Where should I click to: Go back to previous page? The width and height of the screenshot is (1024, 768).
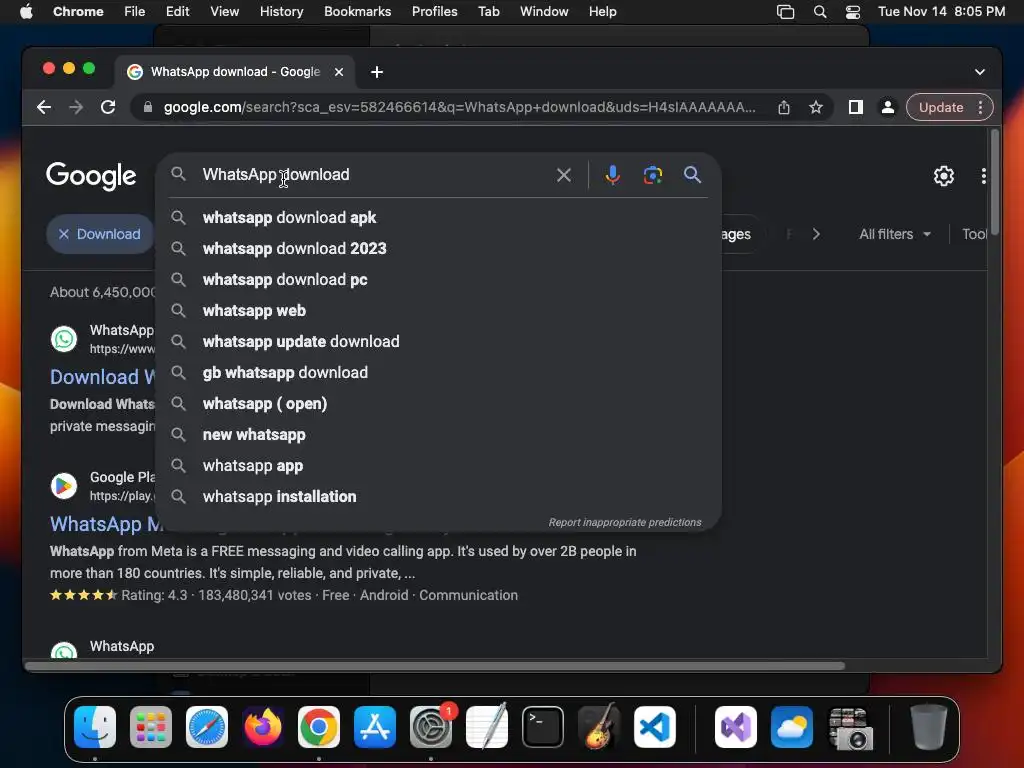[x=44, y=107]
